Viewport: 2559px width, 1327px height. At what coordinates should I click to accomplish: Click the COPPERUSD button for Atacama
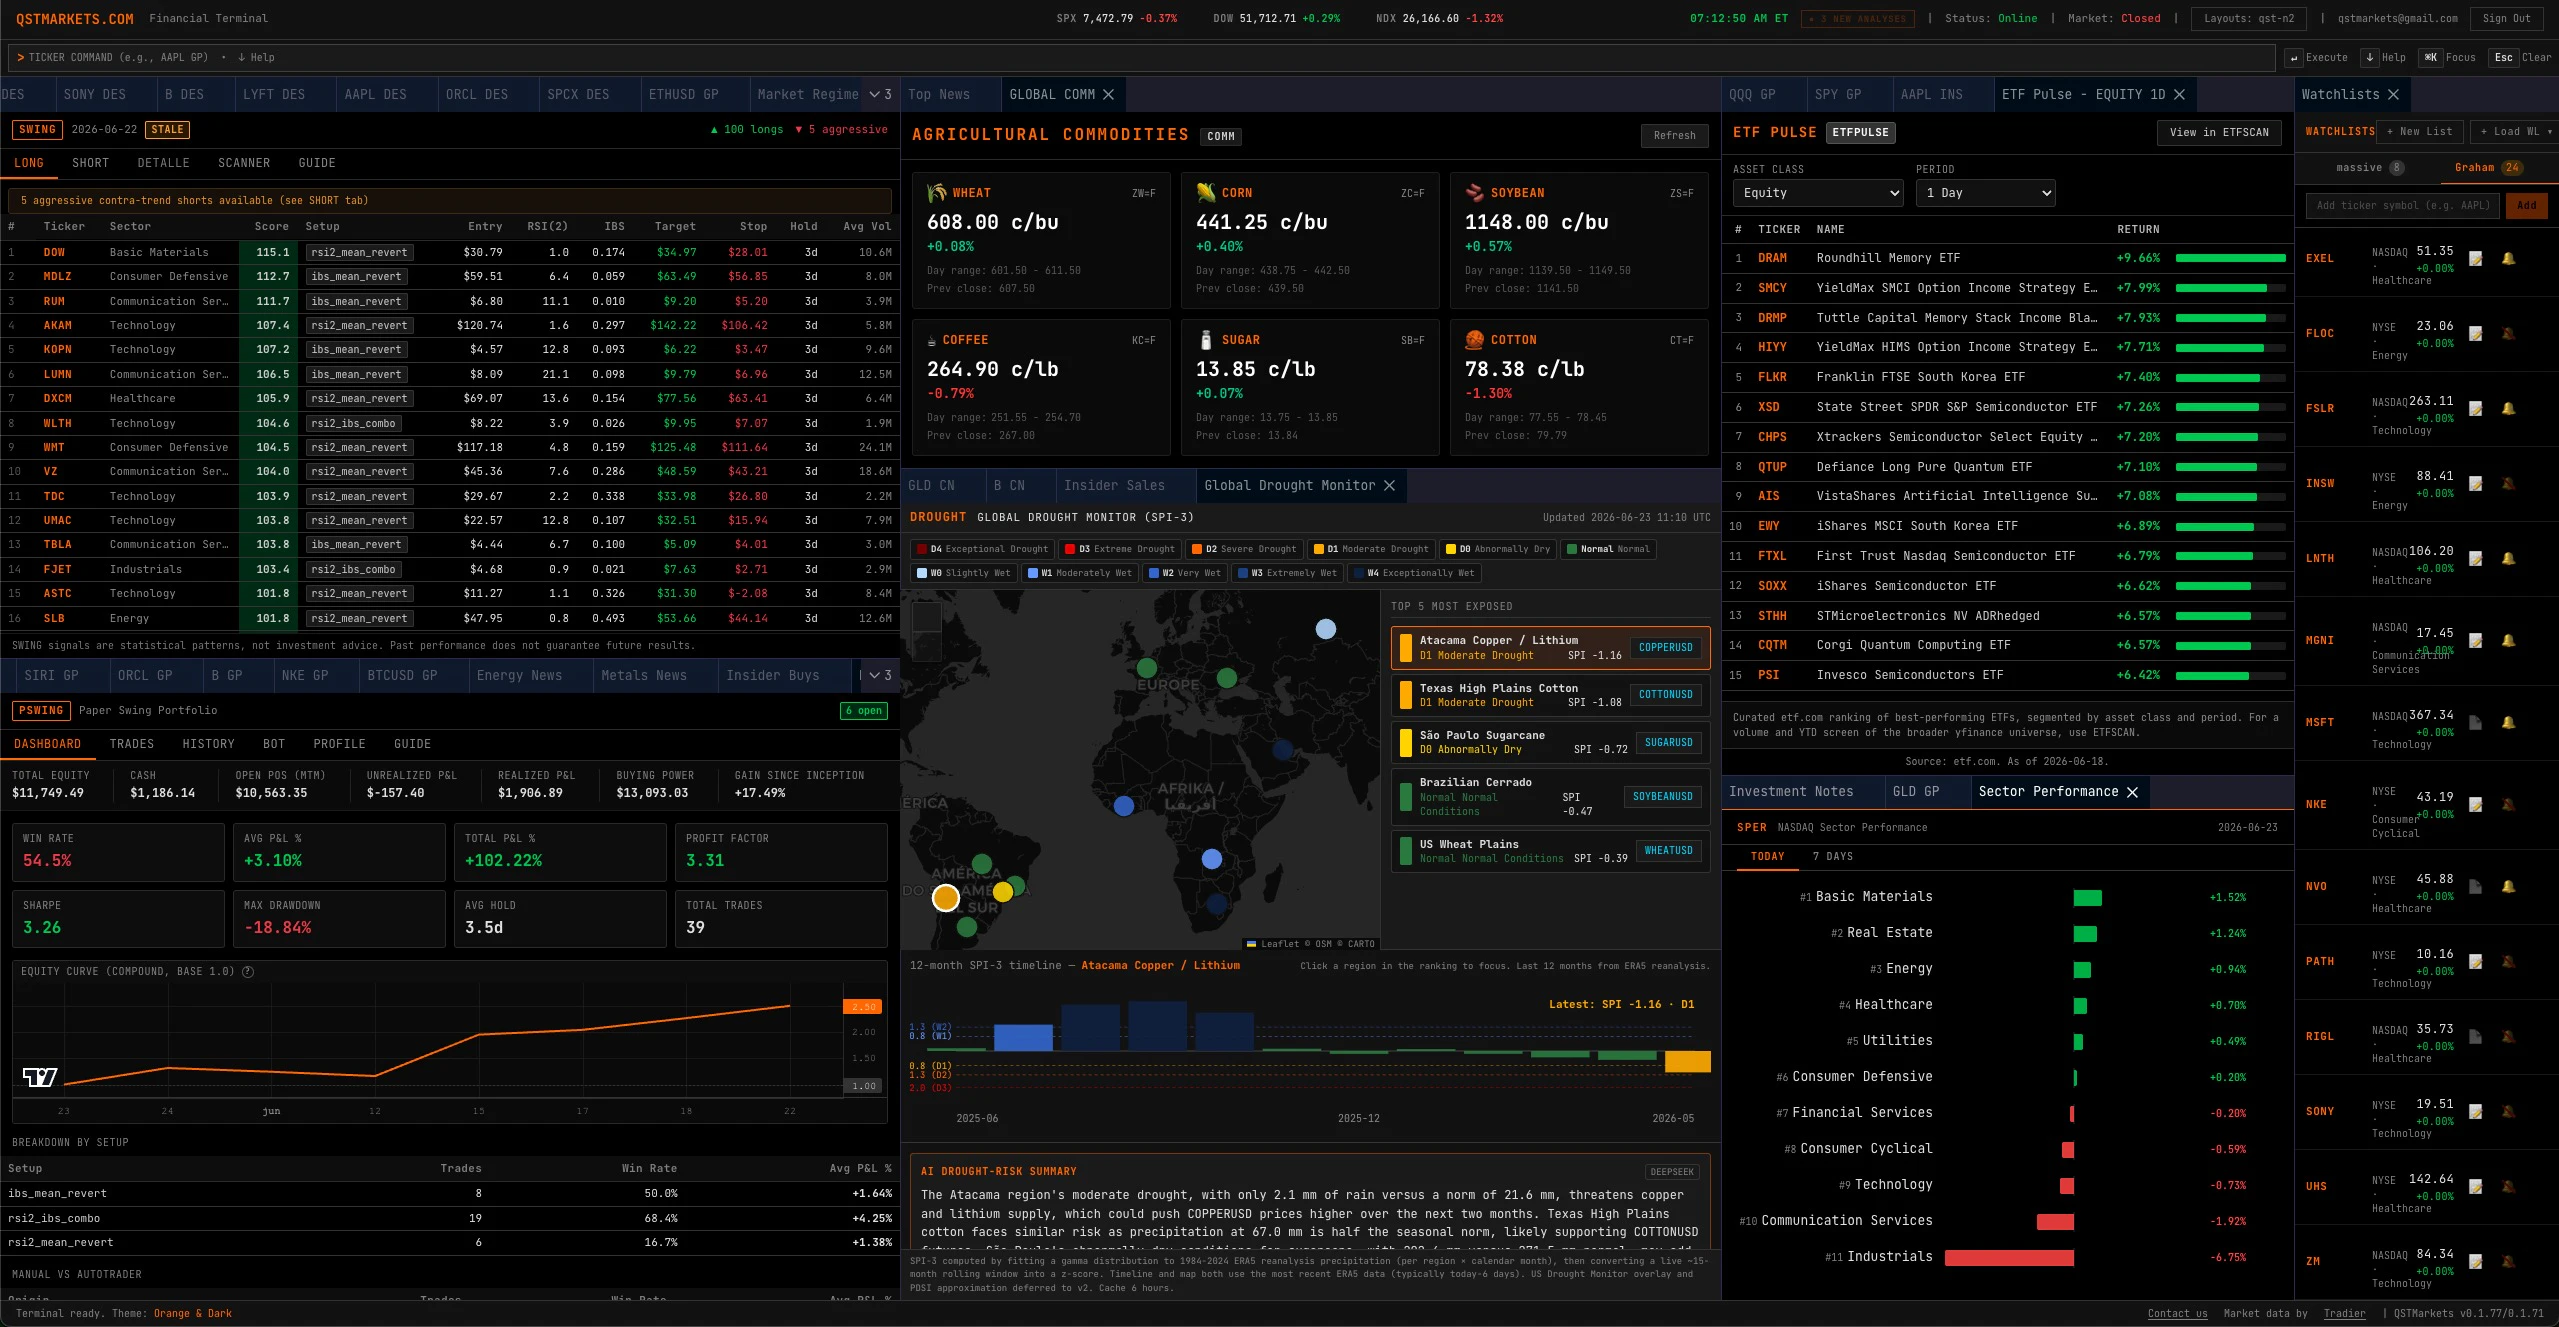coord(1665,648)
